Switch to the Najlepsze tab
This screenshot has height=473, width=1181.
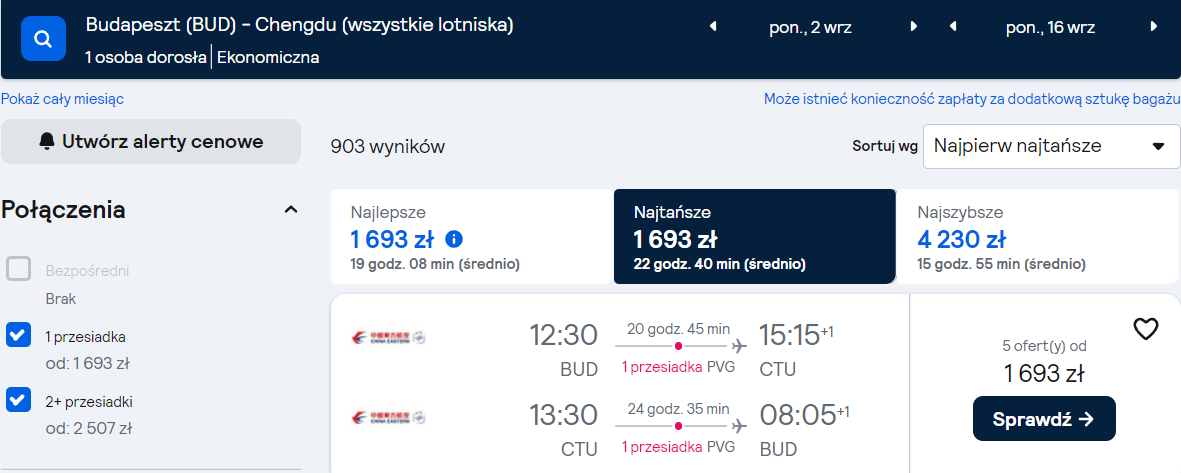(x=471, y=236)
